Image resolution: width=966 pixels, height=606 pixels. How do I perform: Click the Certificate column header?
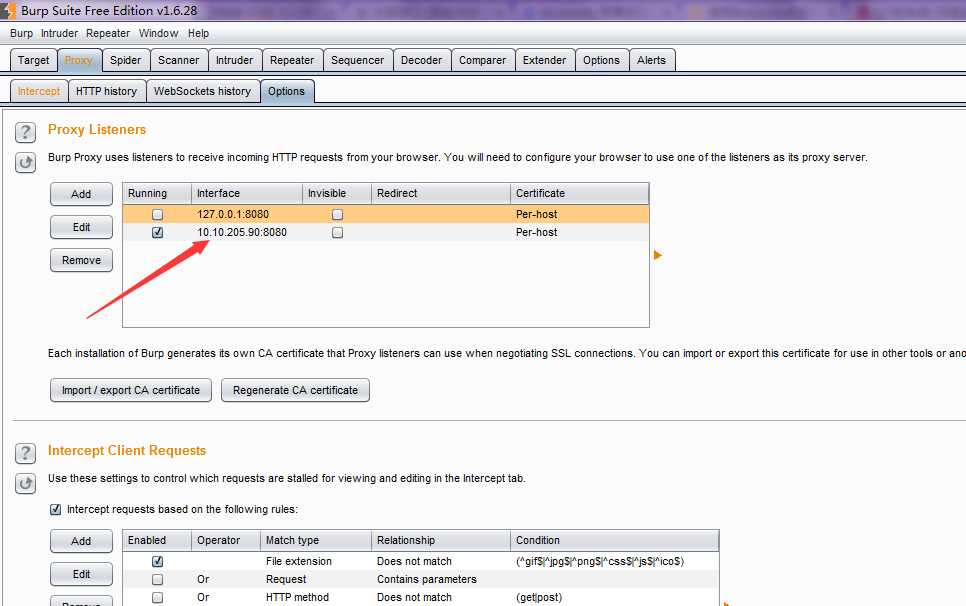coord(579,193)
